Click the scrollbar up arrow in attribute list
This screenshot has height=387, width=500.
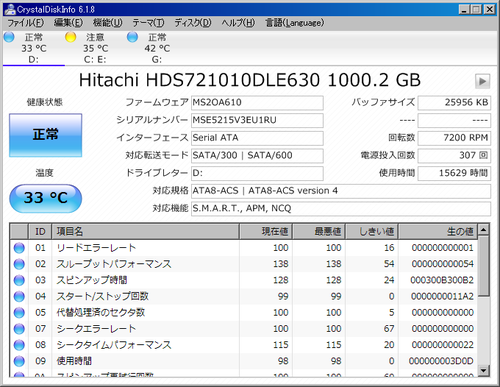[x=483, y=230]
